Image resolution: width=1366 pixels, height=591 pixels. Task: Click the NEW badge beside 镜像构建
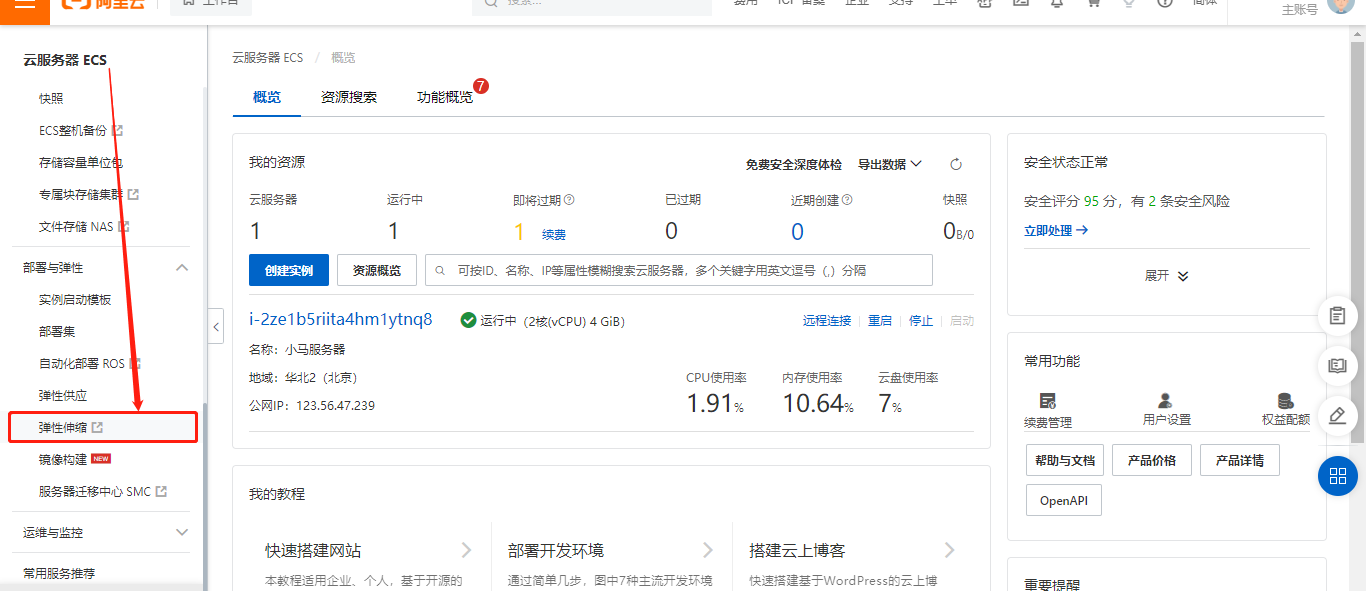(x=101, y=459)
